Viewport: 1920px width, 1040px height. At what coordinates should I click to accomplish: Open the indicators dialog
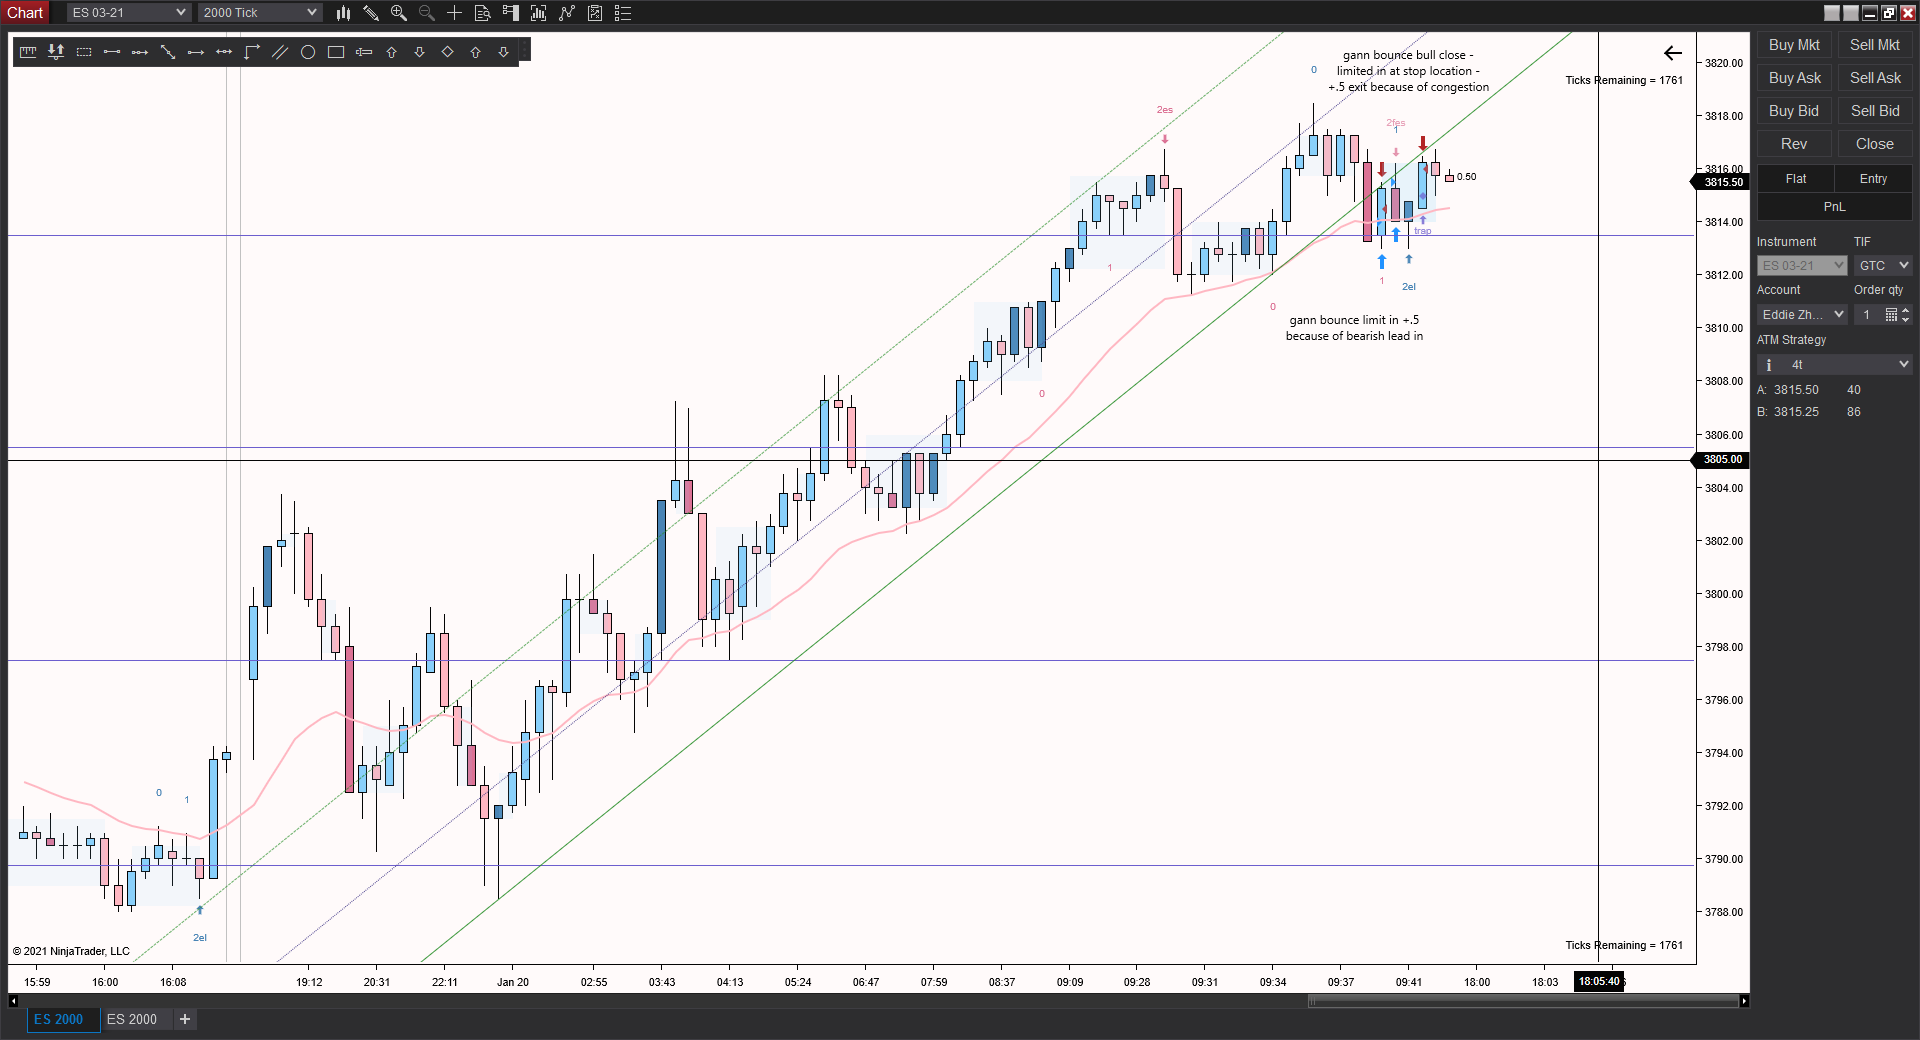pyautogui.click(x=539, y=13)
